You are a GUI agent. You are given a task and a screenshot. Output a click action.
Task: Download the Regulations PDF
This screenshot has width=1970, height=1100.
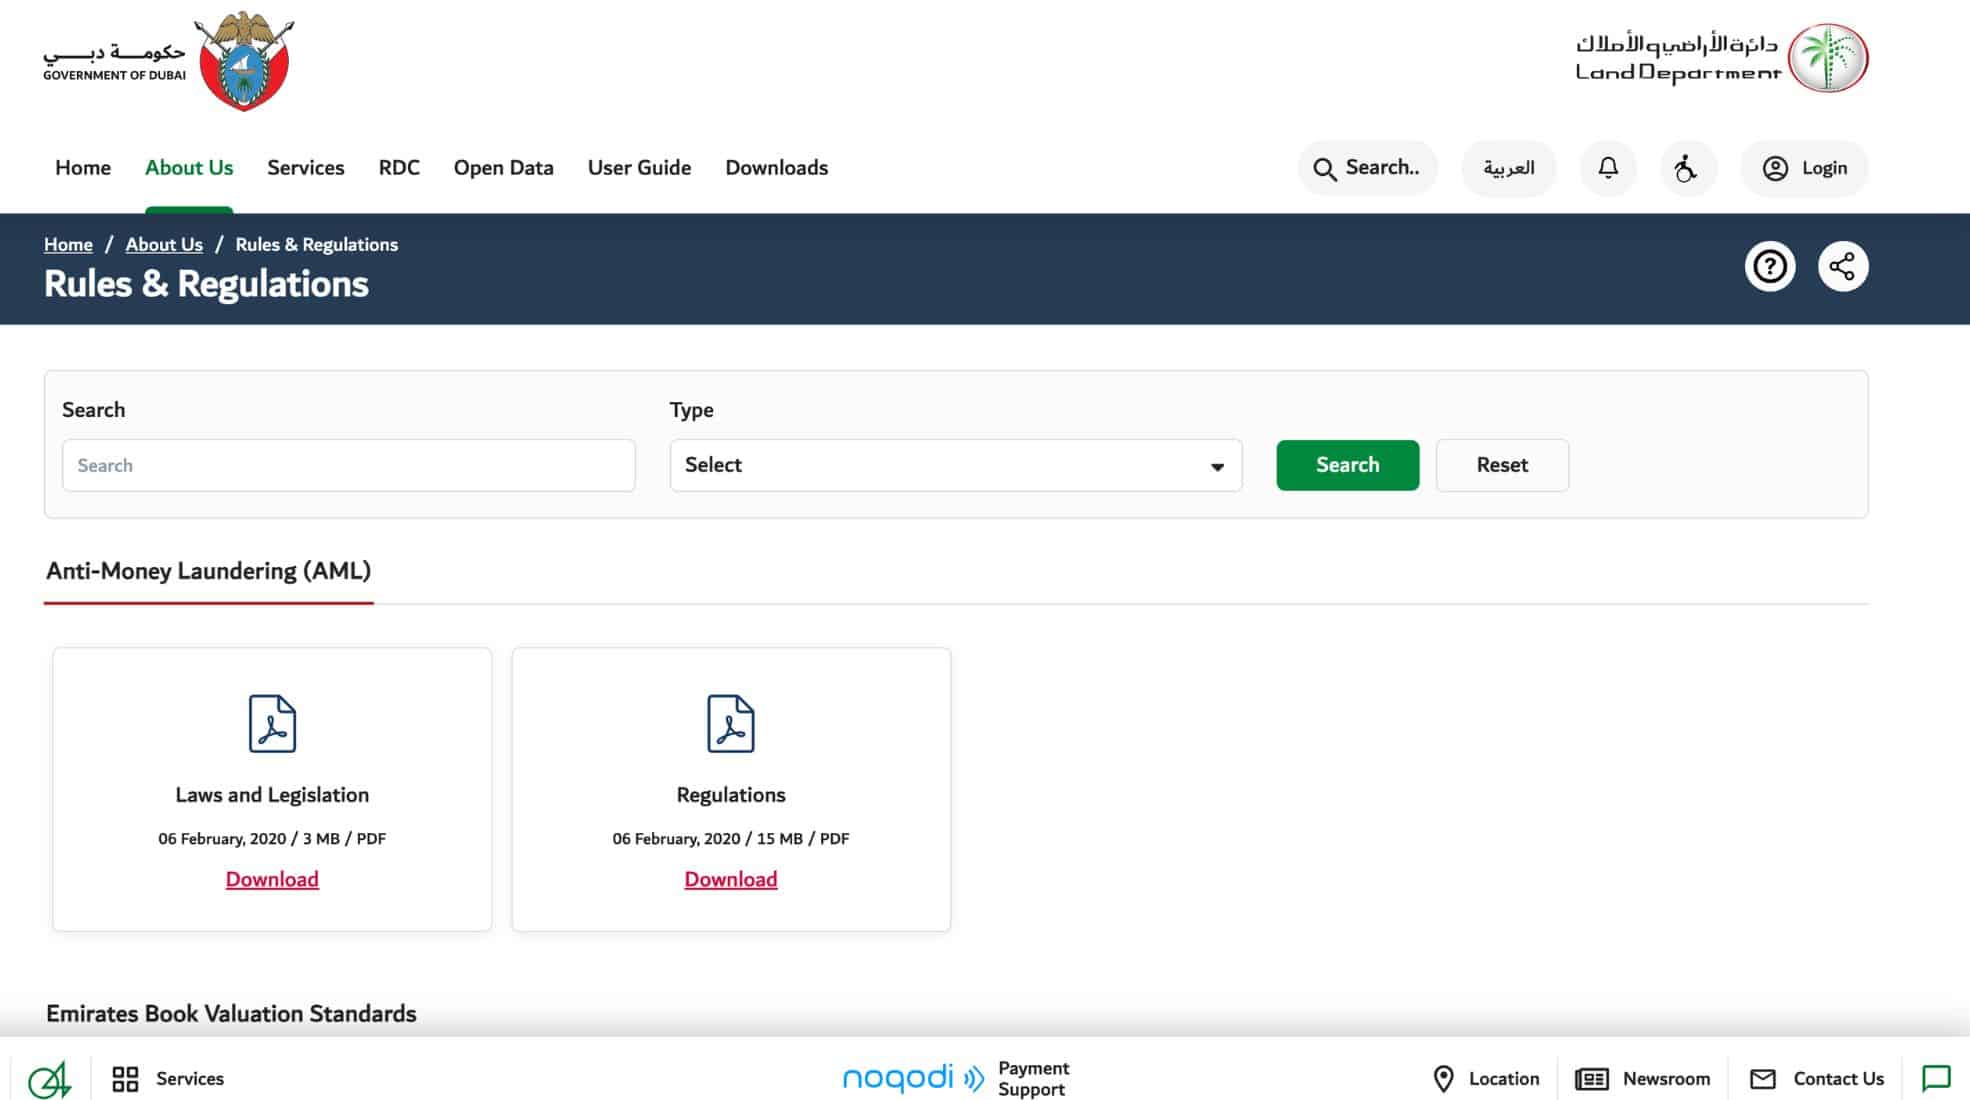click(730, 879)
